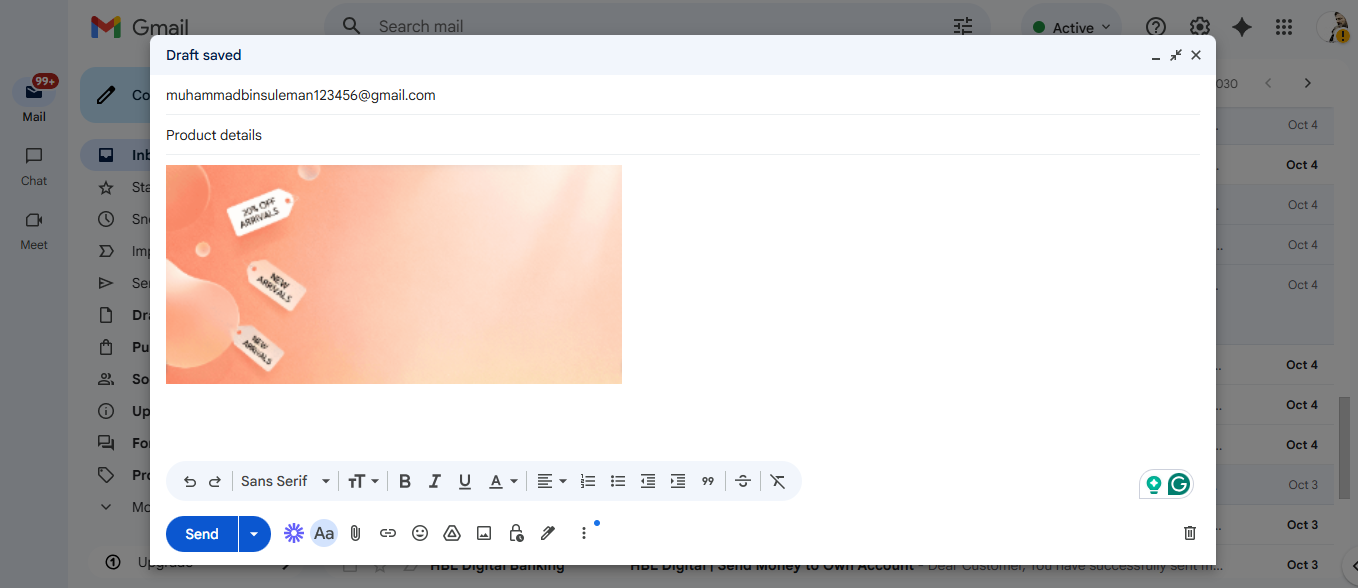Open the Gemini sparkle icon

(1242, 27)
